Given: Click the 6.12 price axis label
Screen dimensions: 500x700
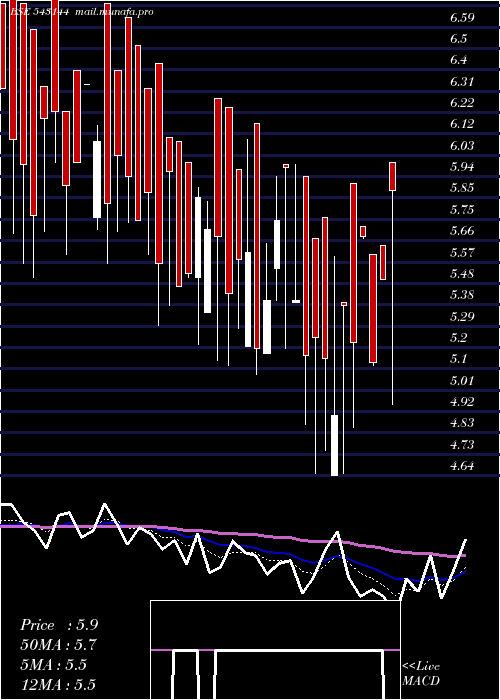Looking at the screenshot, I should pyautogui.click(x=462, y=125).
